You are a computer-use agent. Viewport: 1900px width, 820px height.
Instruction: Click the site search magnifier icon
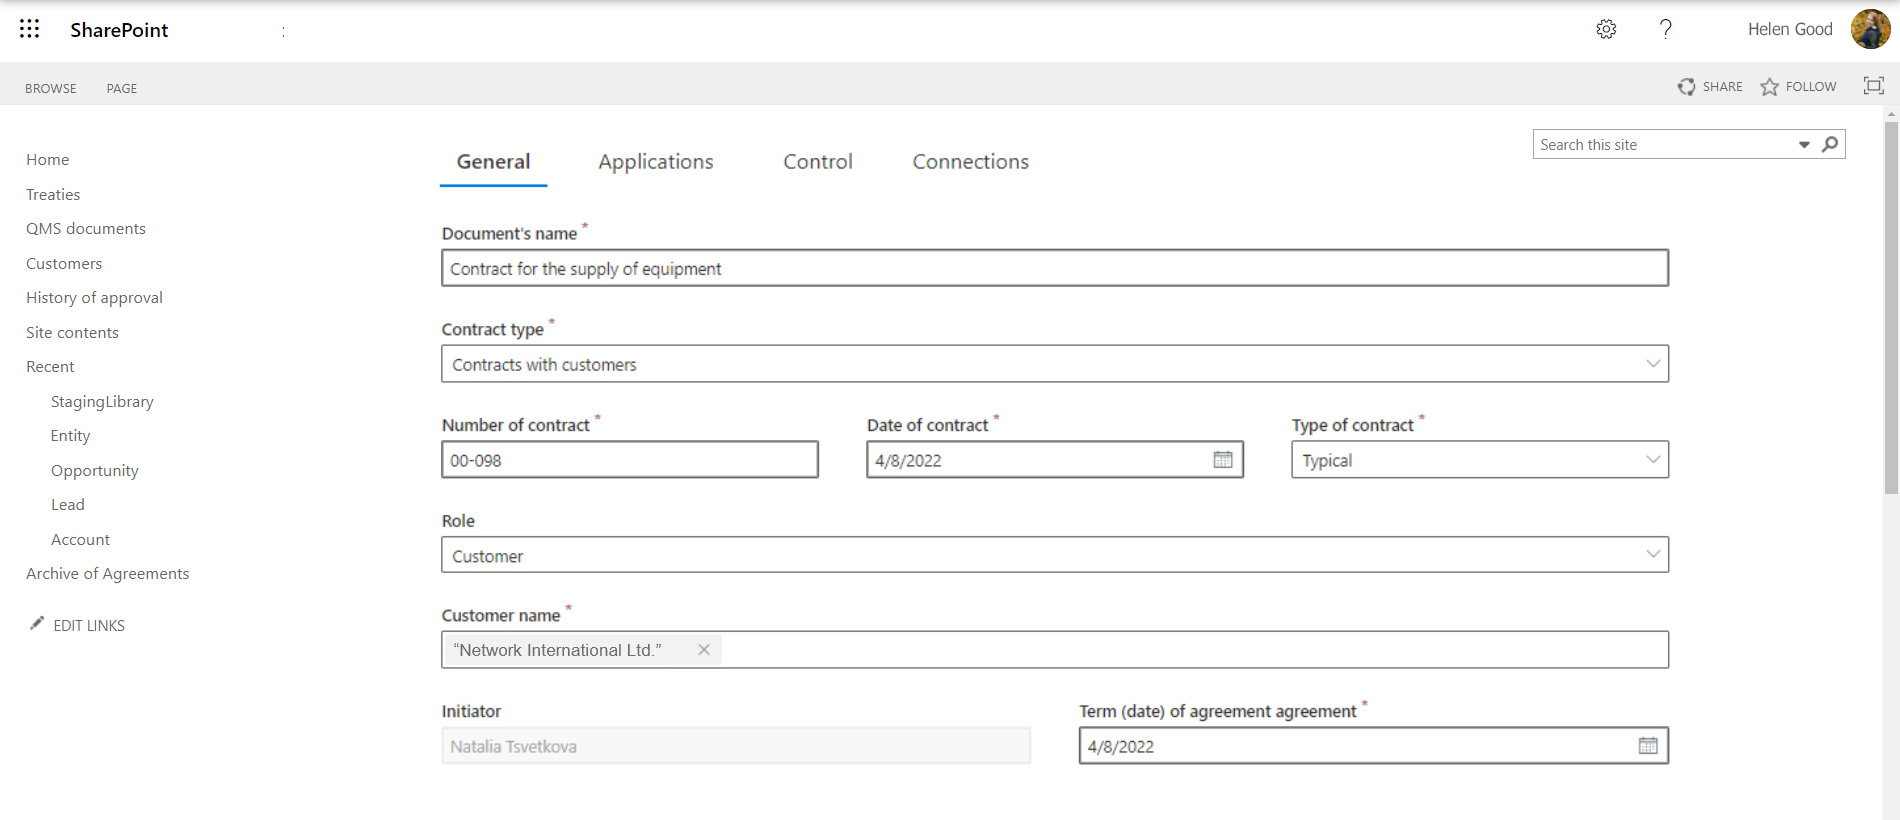coord(1830,144)
